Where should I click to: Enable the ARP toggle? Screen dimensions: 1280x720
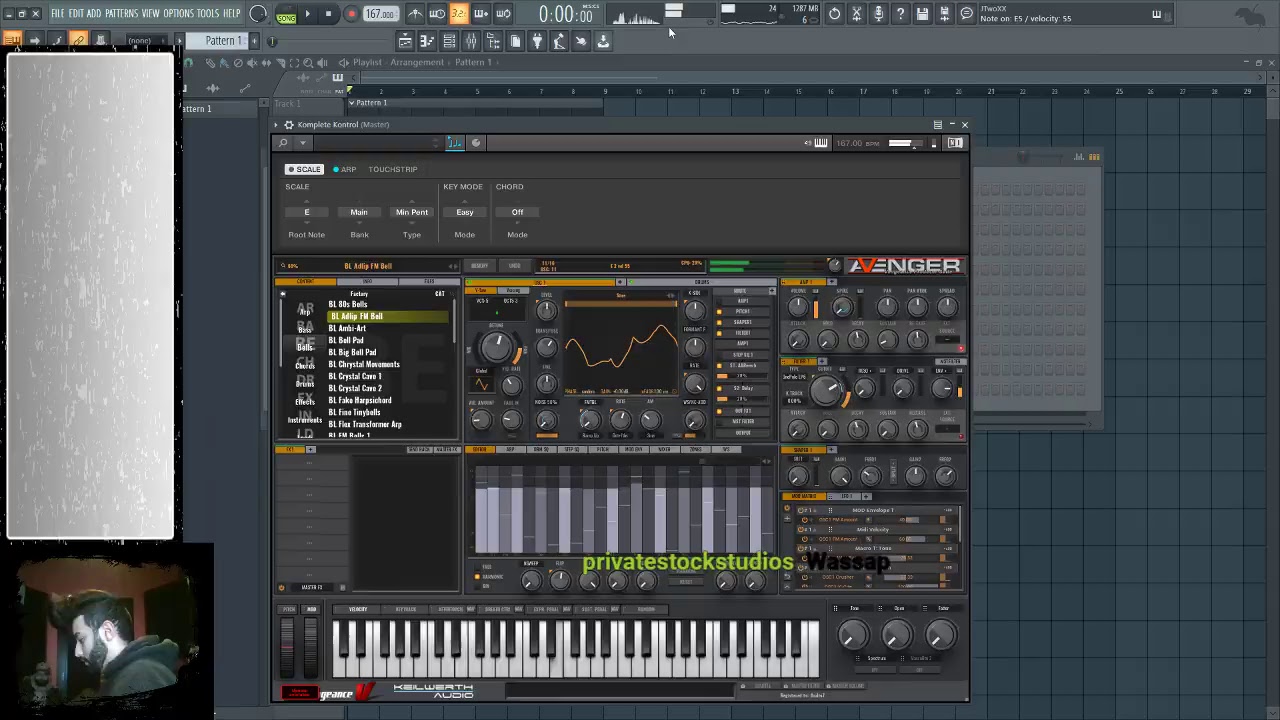pyautogui.click(x=345, y=169)
